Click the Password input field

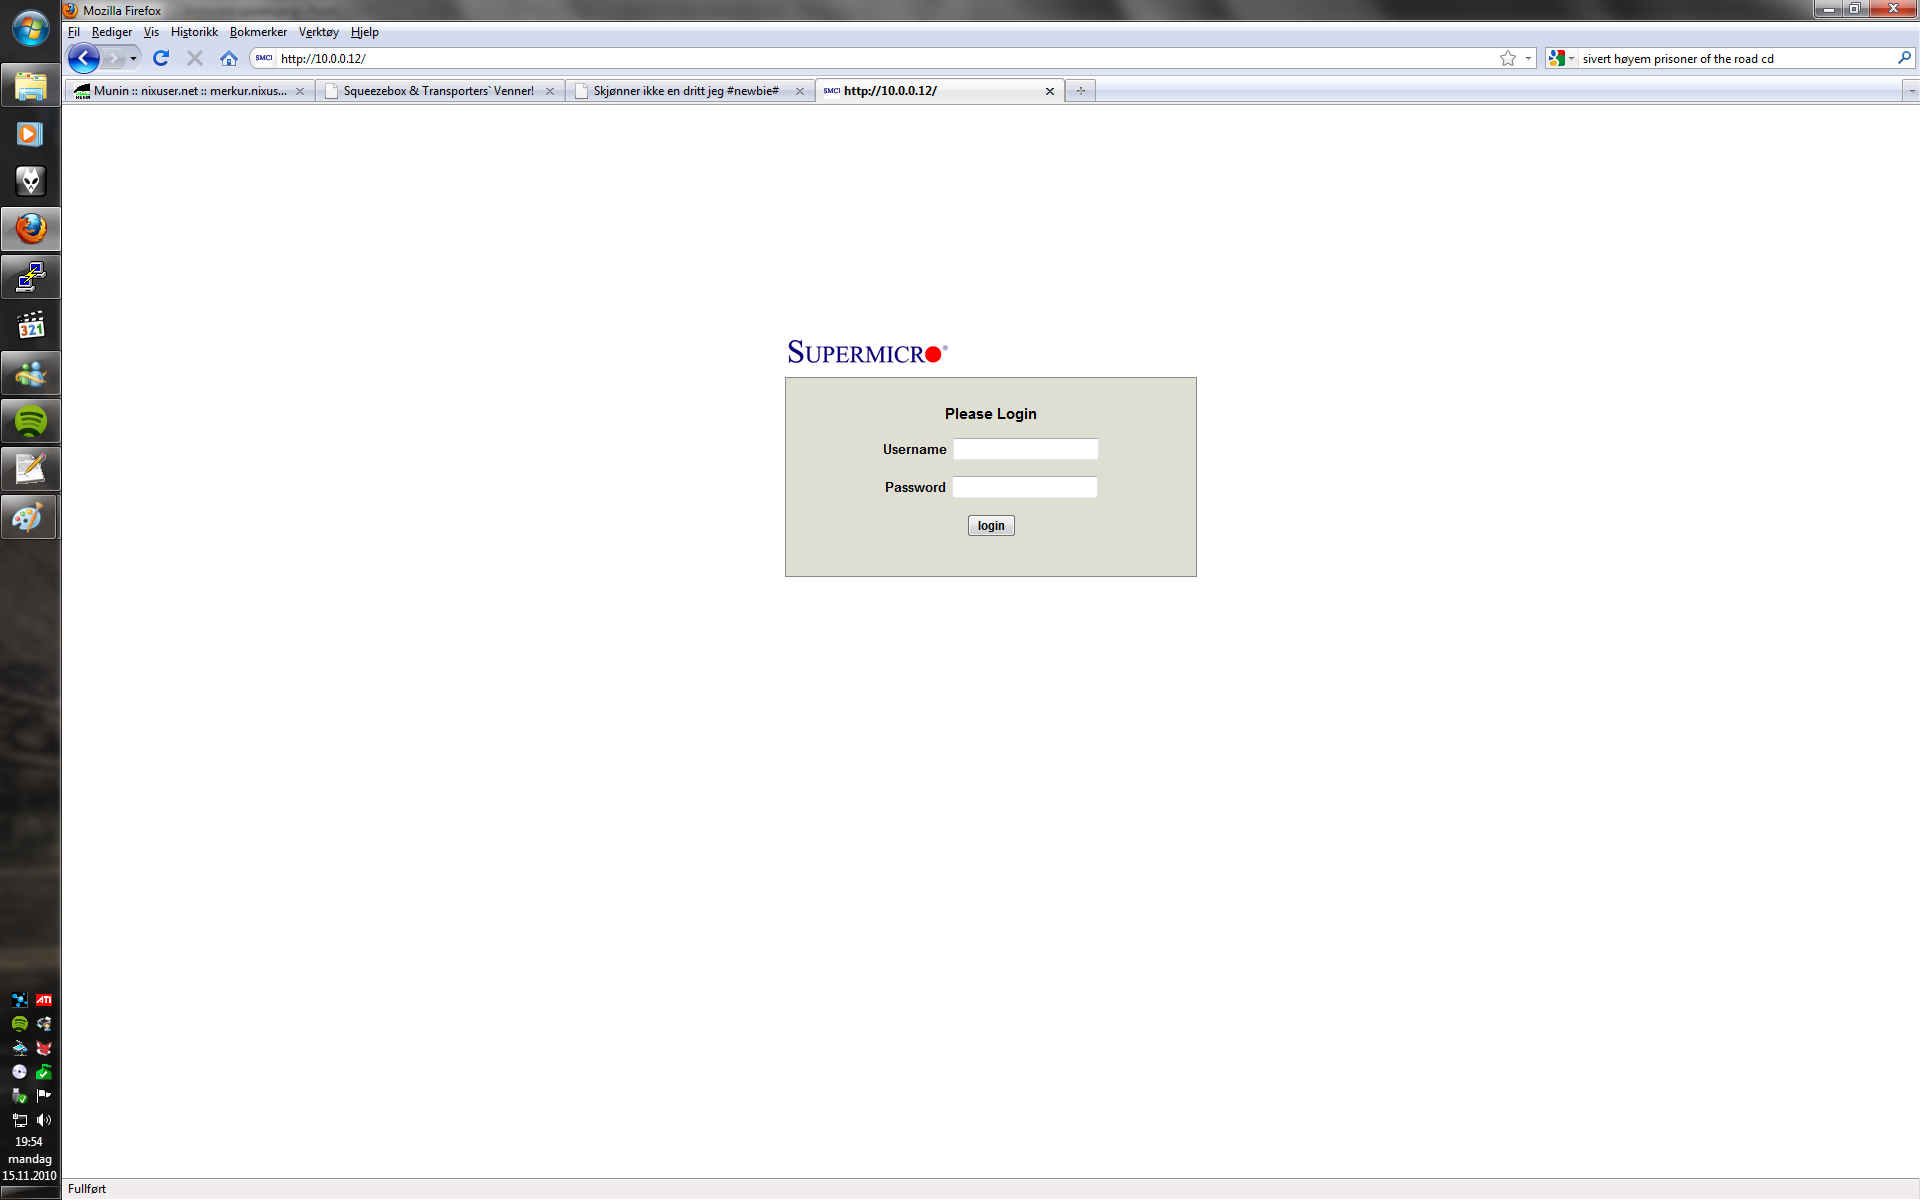click(x=1024, y=488)
